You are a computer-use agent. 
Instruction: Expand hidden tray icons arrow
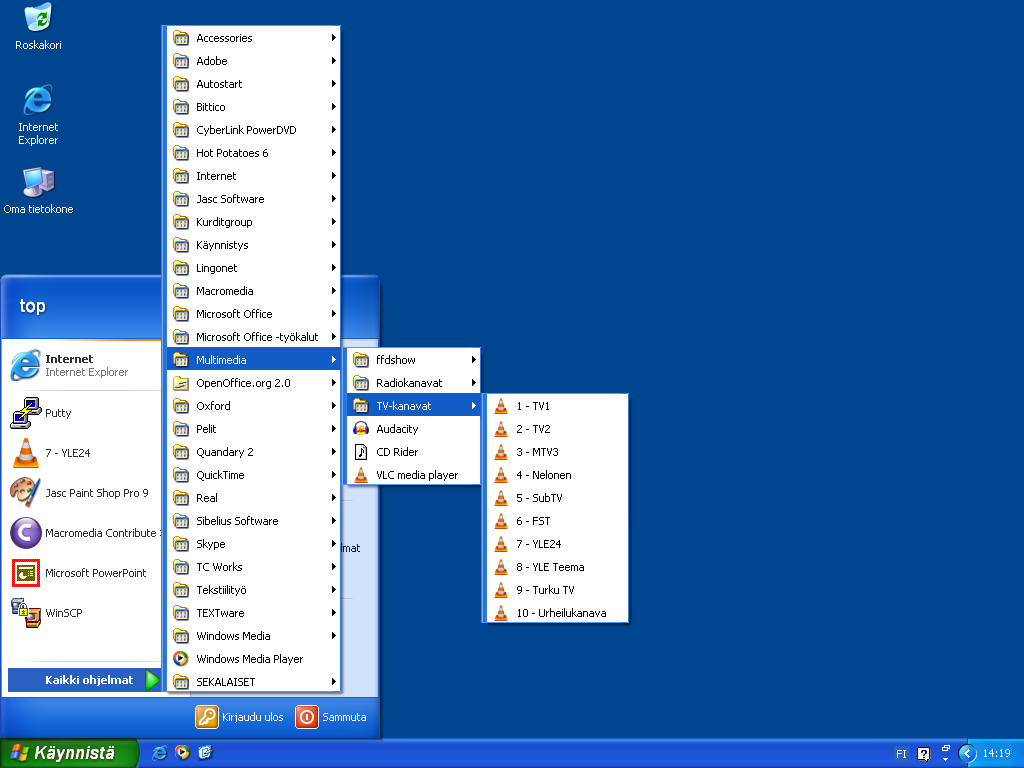click(x=967, y=754)
